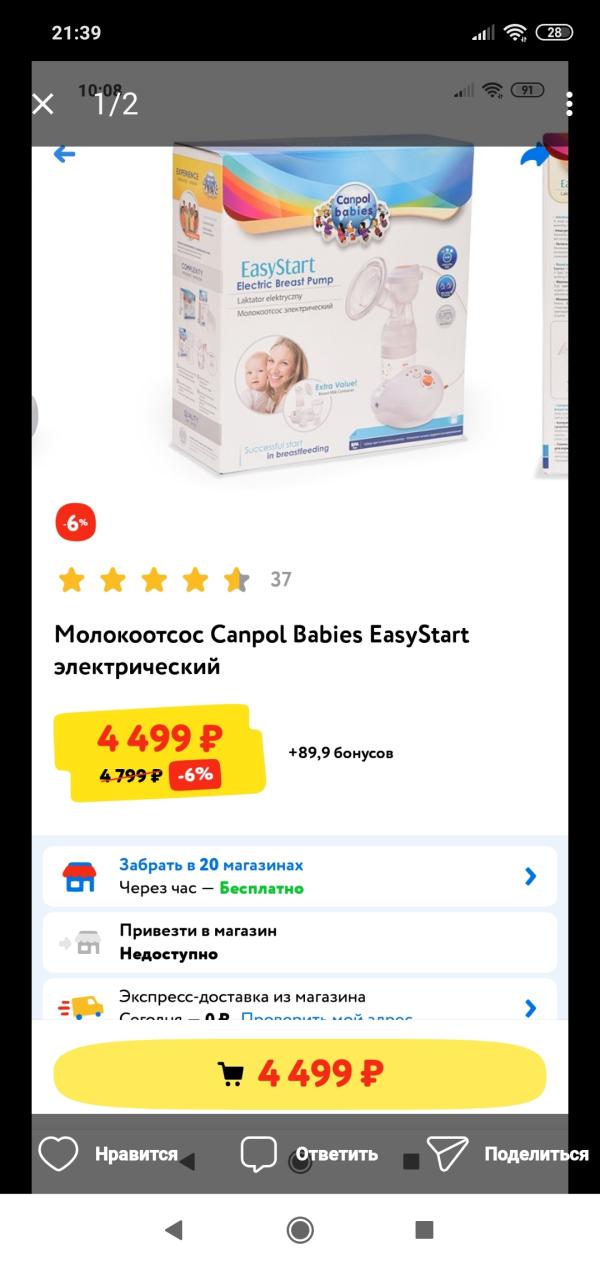Screen dimensions: 600x1266
Task: Tap the Android recent apps square button
Action: pyautogui.click(x=424, y=1230)
